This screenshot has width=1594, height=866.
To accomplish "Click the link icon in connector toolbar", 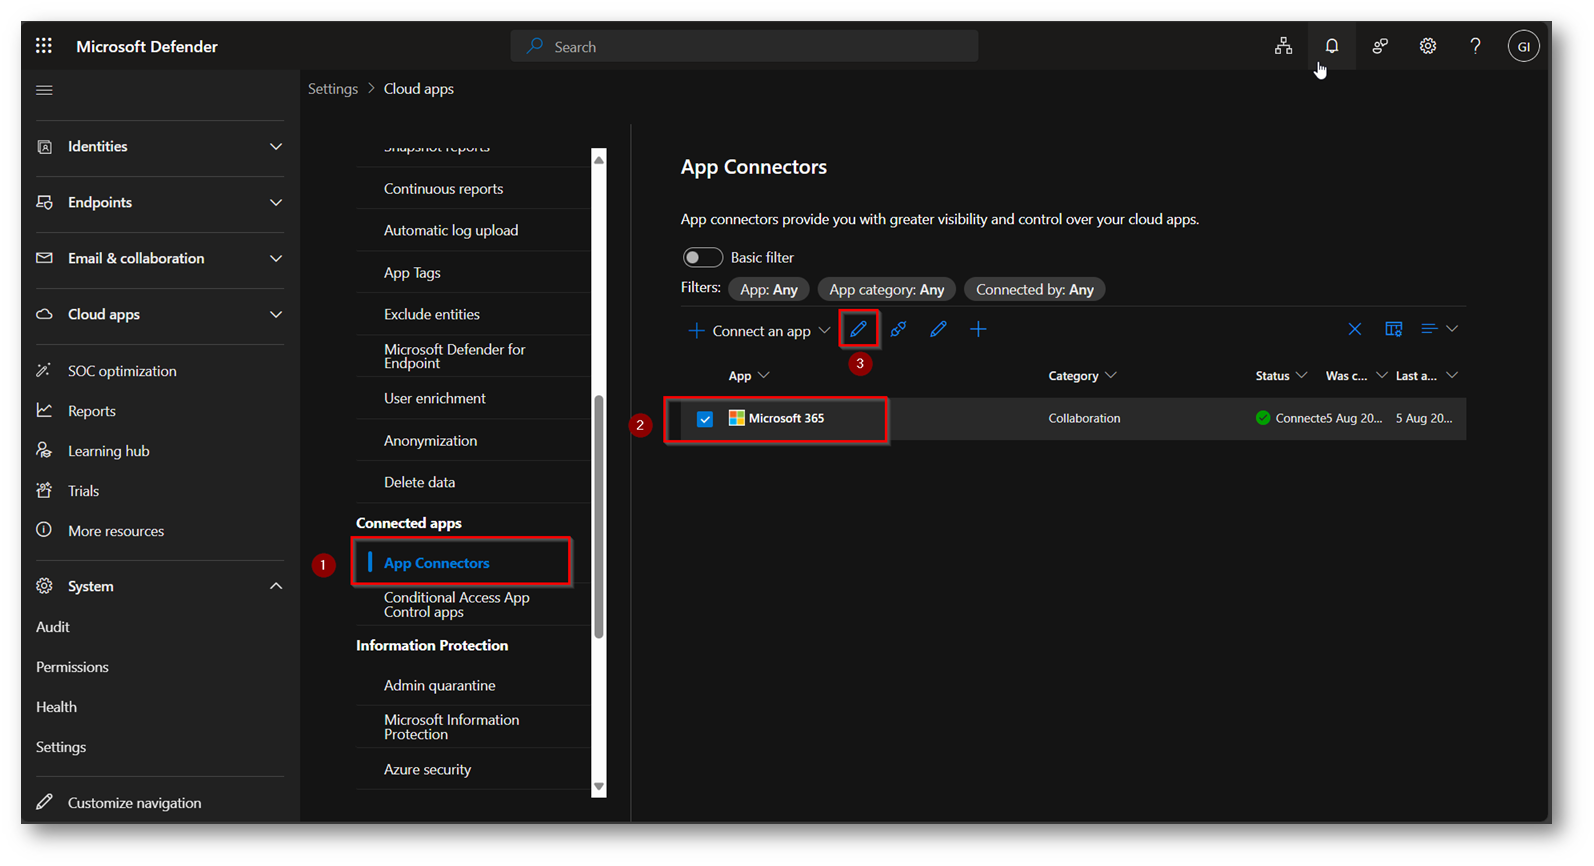I will coord(898,329).
